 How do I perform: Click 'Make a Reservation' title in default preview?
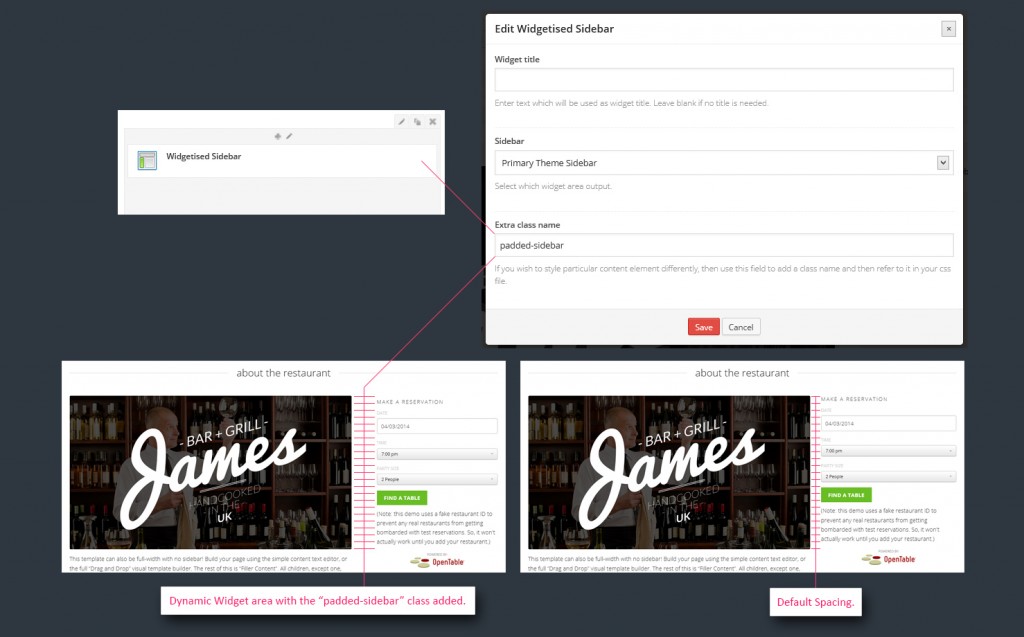pyautogui.click(x=854, y=399)
